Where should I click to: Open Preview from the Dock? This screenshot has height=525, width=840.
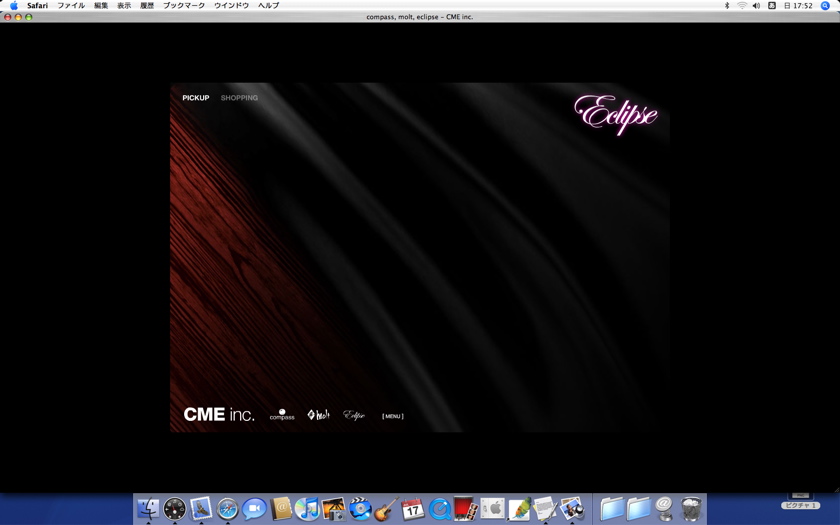tap(572, 508)
